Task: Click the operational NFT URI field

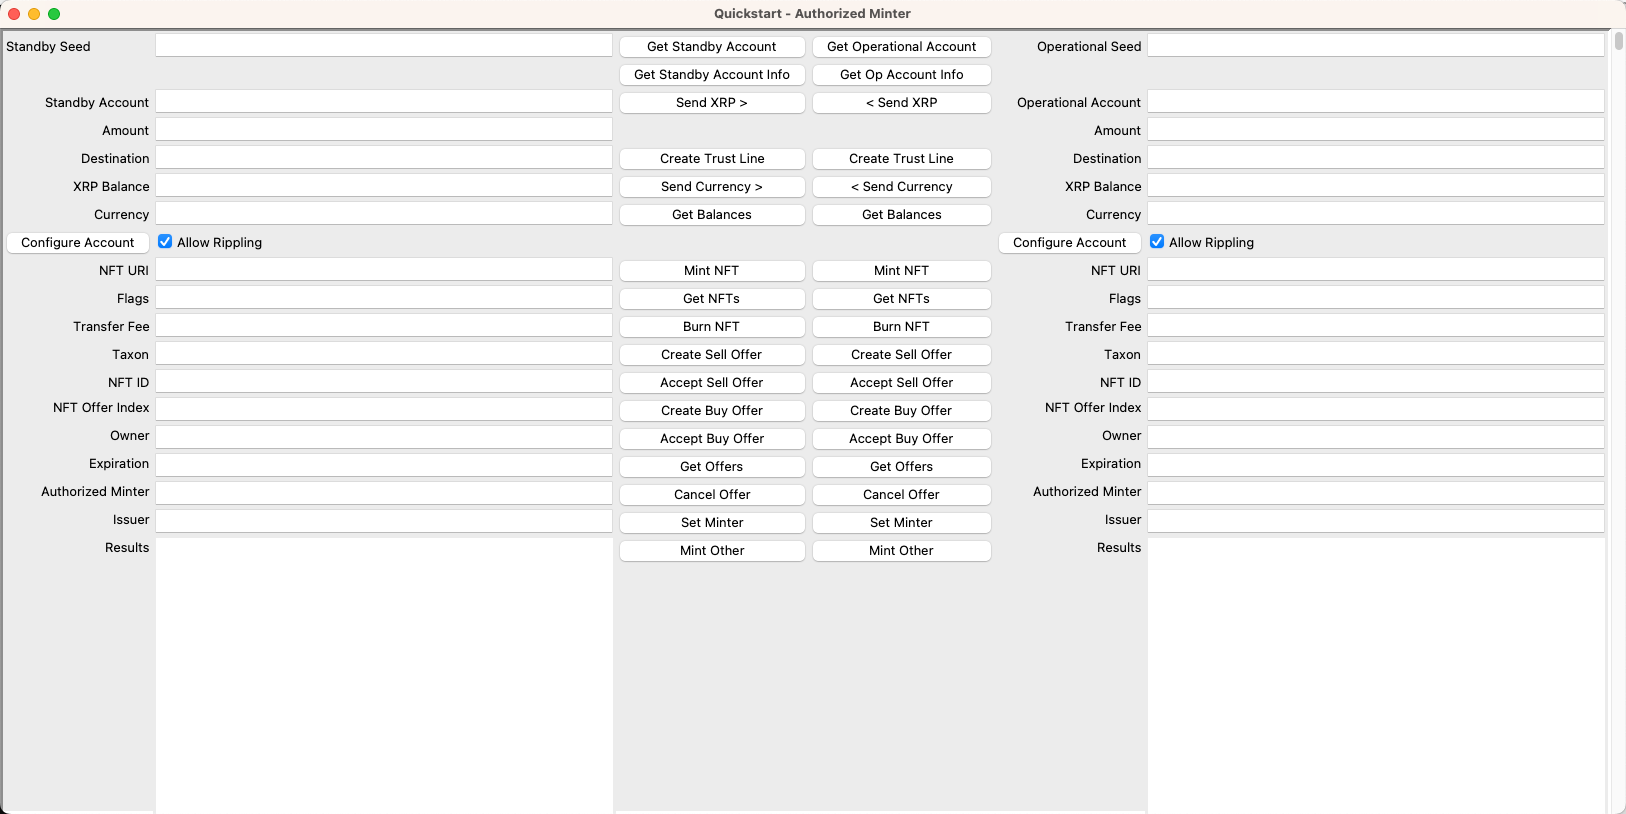Action: tap(1375, 270)
